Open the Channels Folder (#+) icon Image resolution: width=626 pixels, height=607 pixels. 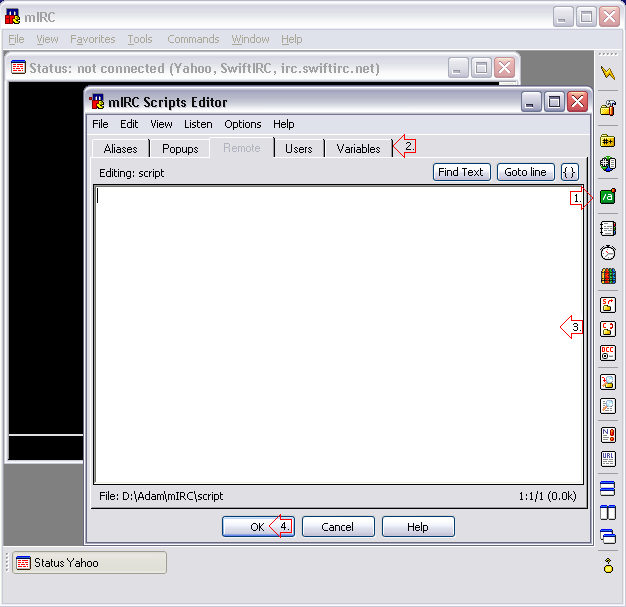pyautogui.click(x=608, y=141)
